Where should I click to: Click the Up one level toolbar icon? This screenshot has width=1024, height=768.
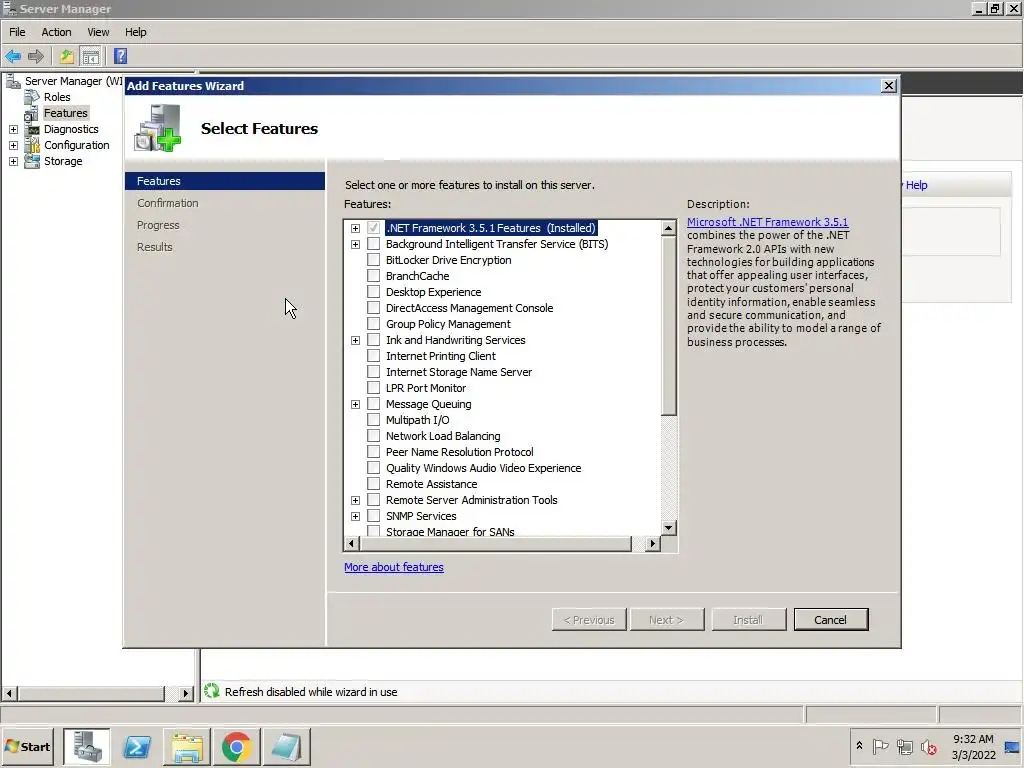click(67, 56)
